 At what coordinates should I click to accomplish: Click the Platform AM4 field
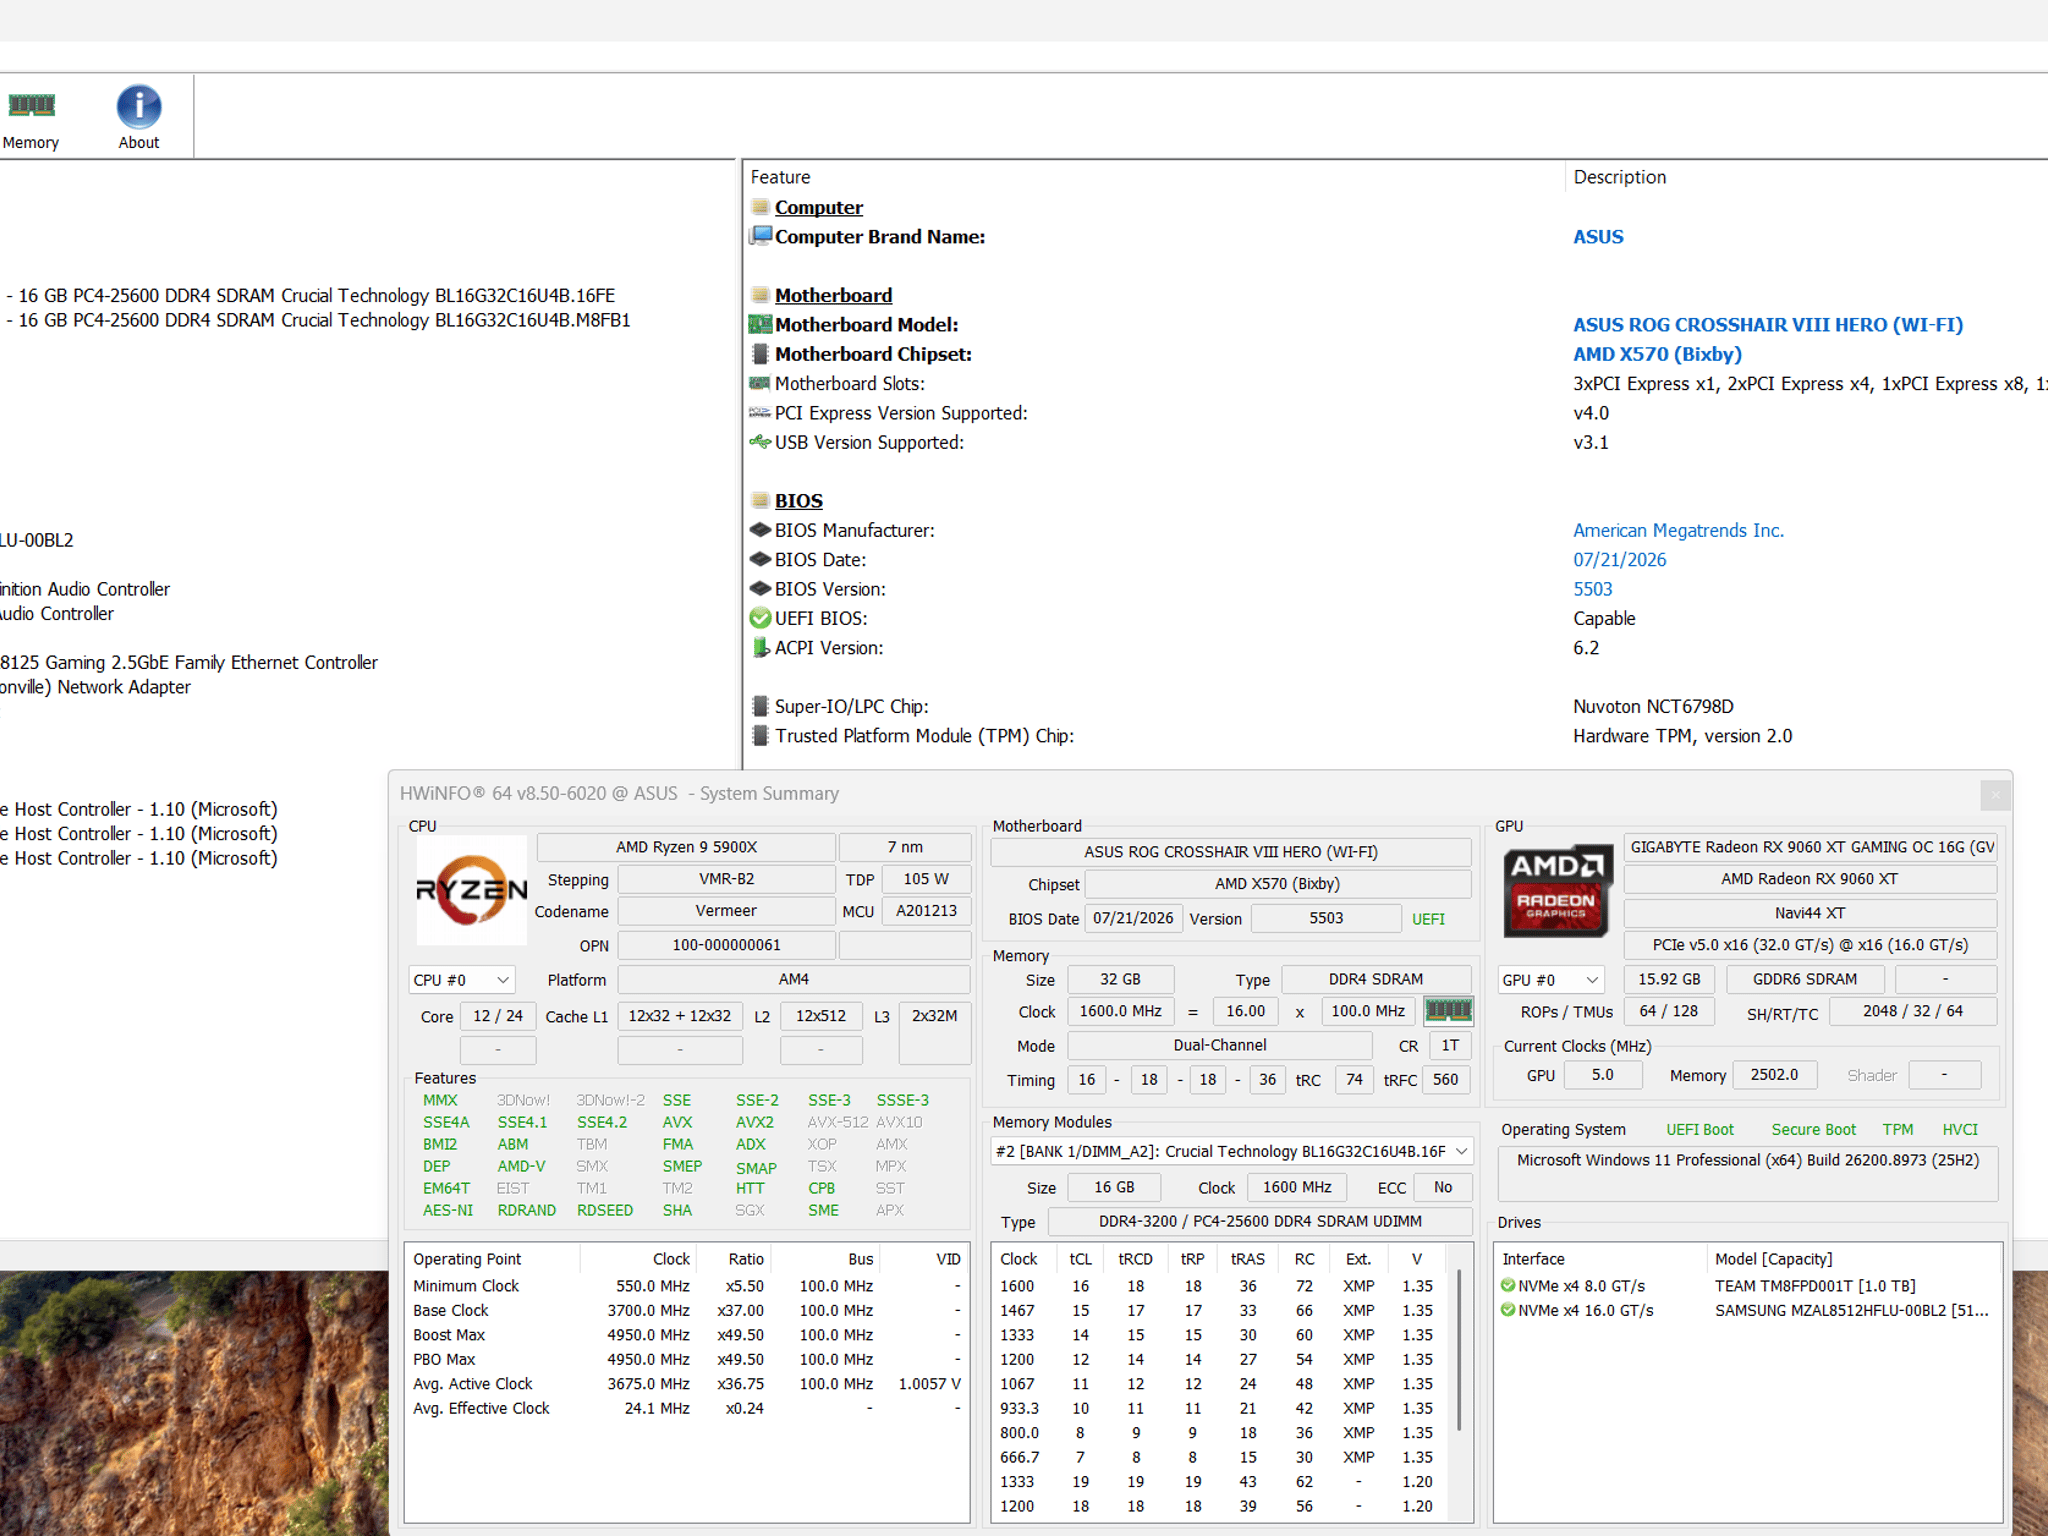click(794, 979)
